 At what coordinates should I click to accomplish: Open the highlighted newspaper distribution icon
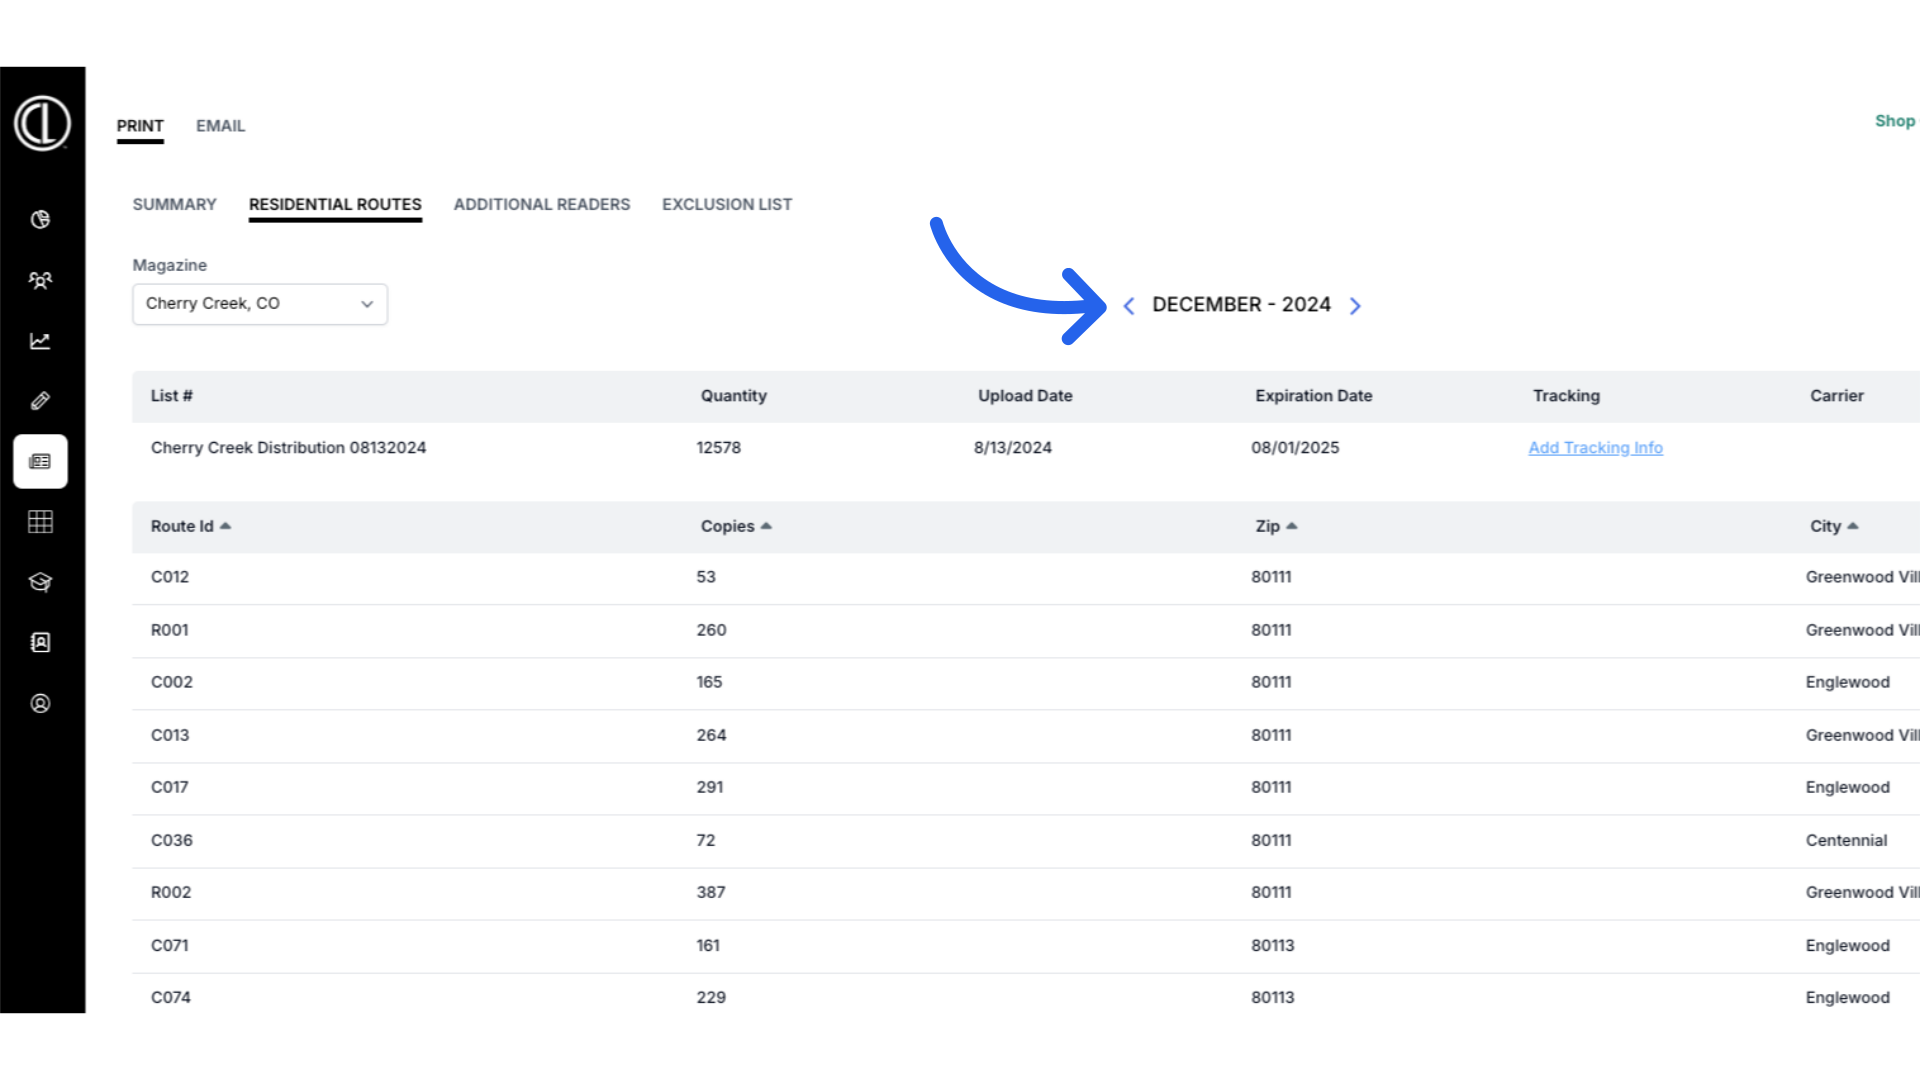[40, 461]
